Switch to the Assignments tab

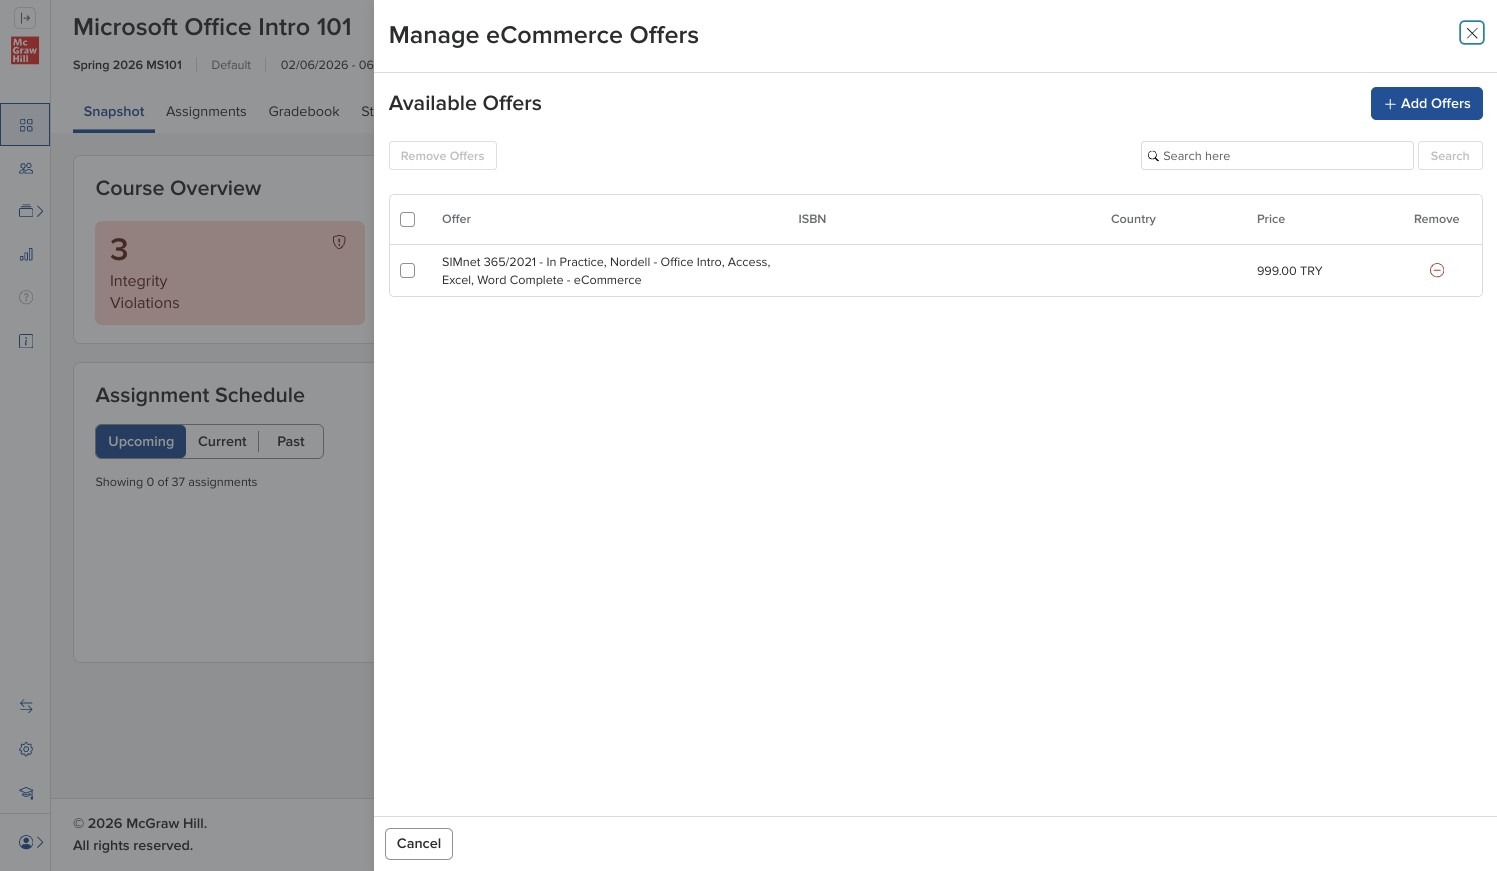[x=206, y=112]
